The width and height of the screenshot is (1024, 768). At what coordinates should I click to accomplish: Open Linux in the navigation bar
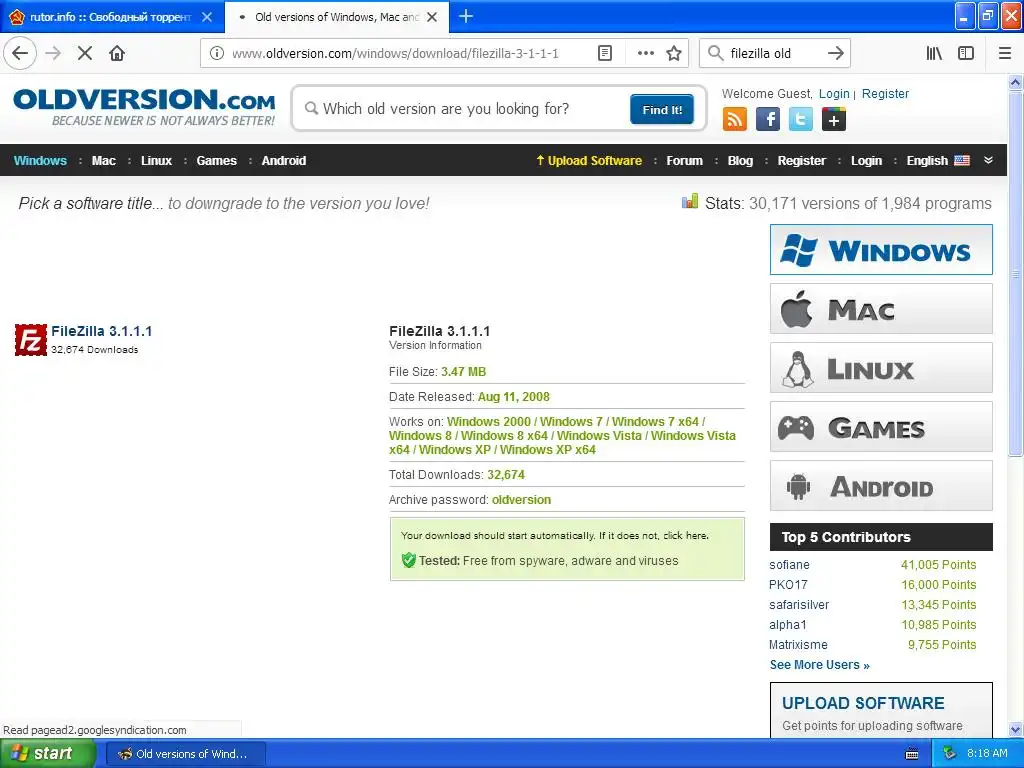(156, 161)
